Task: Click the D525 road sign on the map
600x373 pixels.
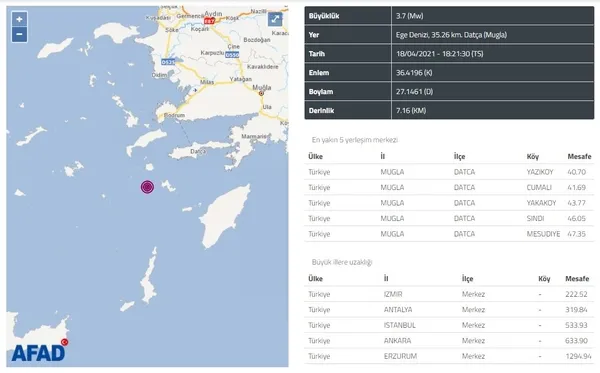Action: pos(168,62)
